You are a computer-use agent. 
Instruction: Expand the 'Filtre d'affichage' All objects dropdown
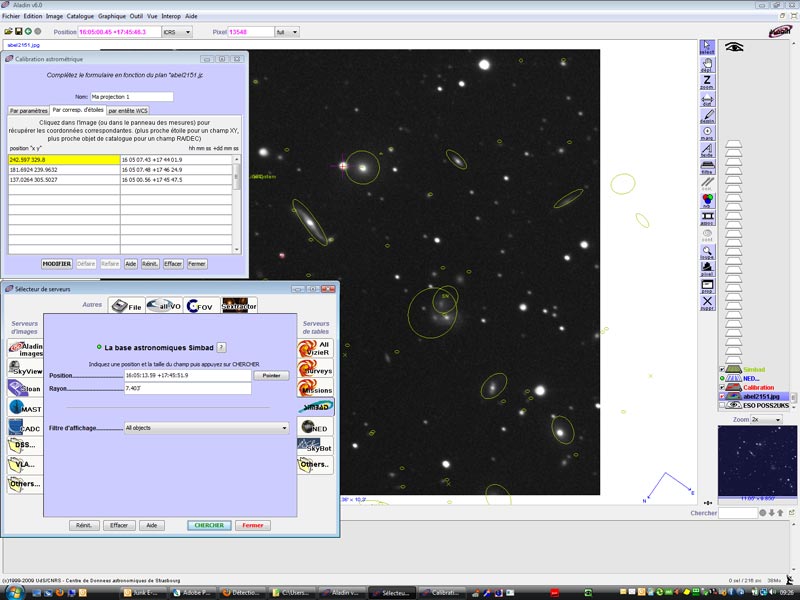point(207,428)
